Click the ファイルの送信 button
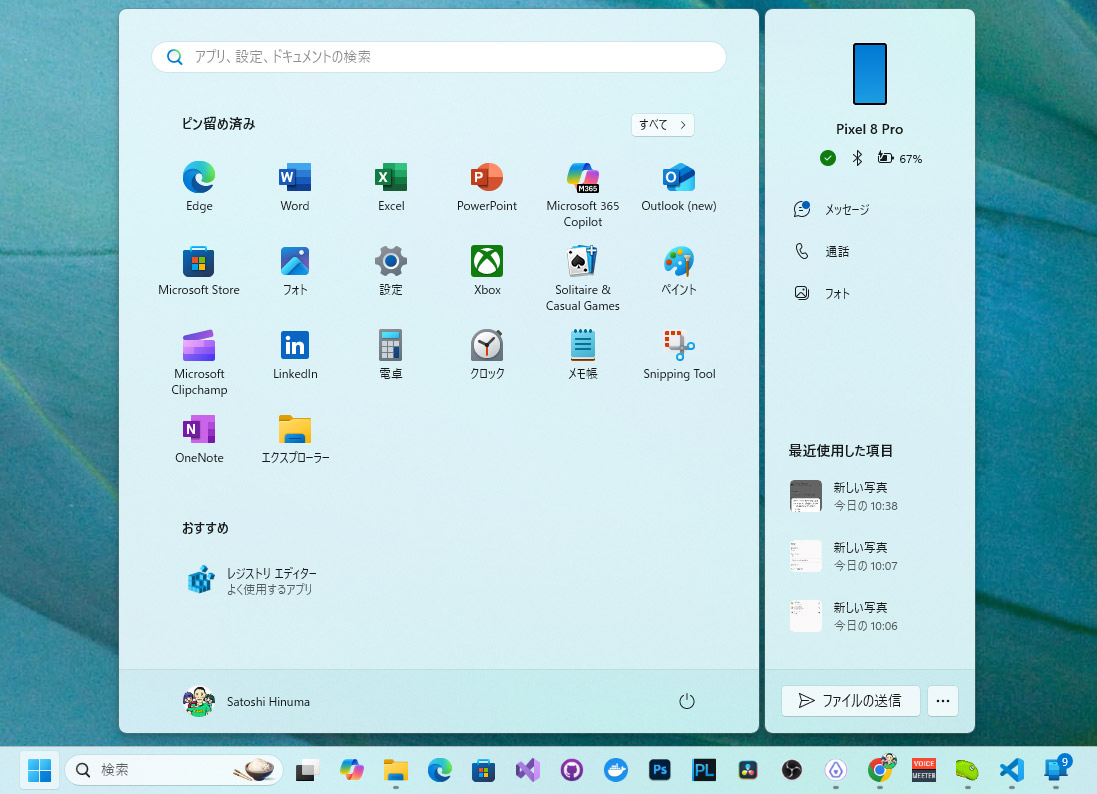 tap(851, 701)
